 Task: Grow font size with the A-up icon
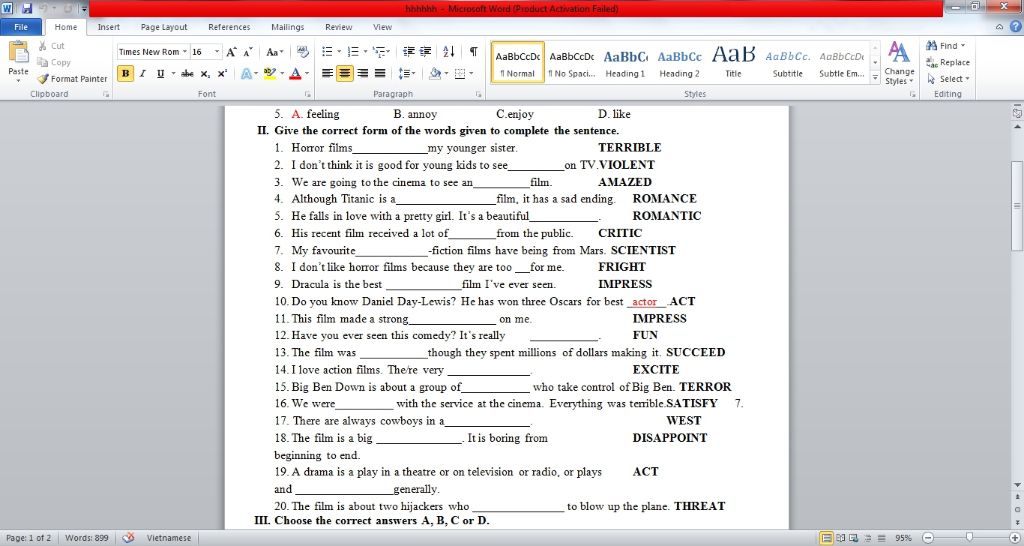coord(231,52)
